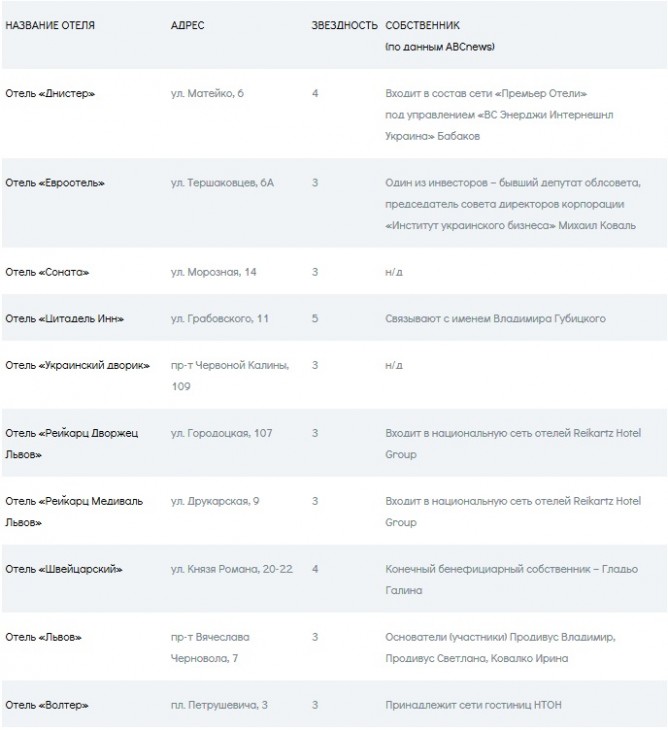Image resolution: width=668 pixels, height=730 pixels.
Task: Select hotel name Отель «Днистер»
Action: click(x=51, y=93)
